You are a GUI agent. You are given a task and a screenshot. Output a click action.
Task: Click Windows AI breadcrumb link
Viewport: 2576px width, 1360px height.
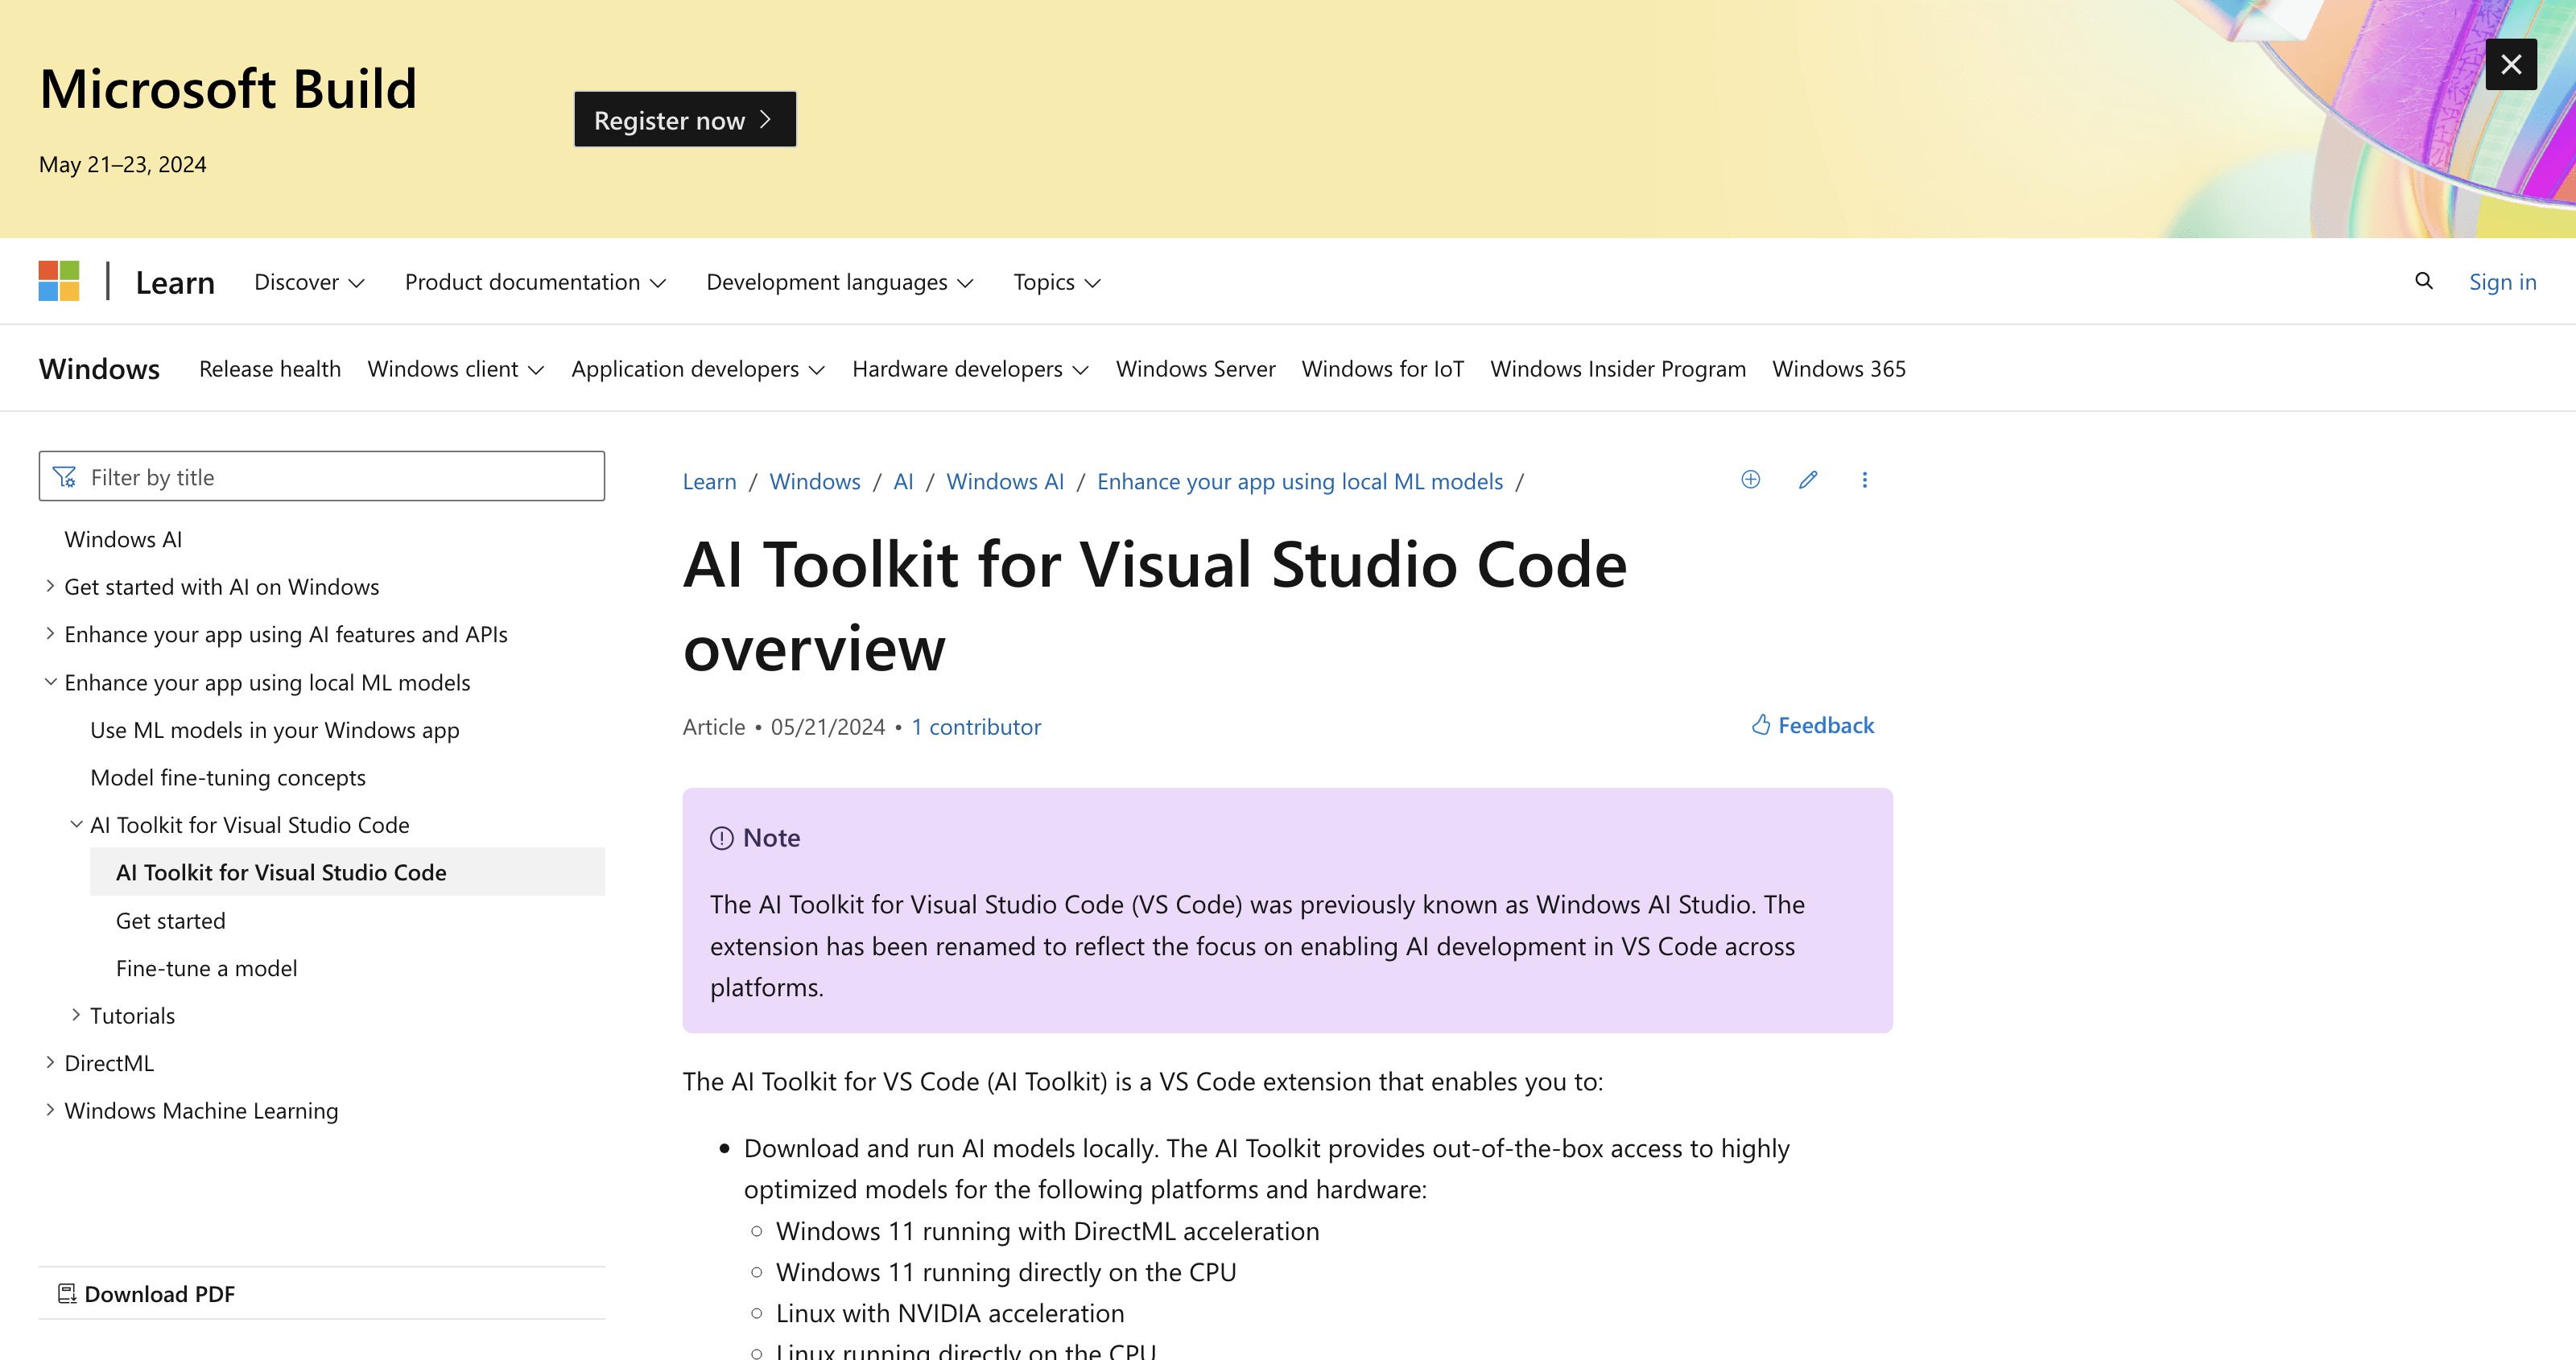tap(1005, 481)
